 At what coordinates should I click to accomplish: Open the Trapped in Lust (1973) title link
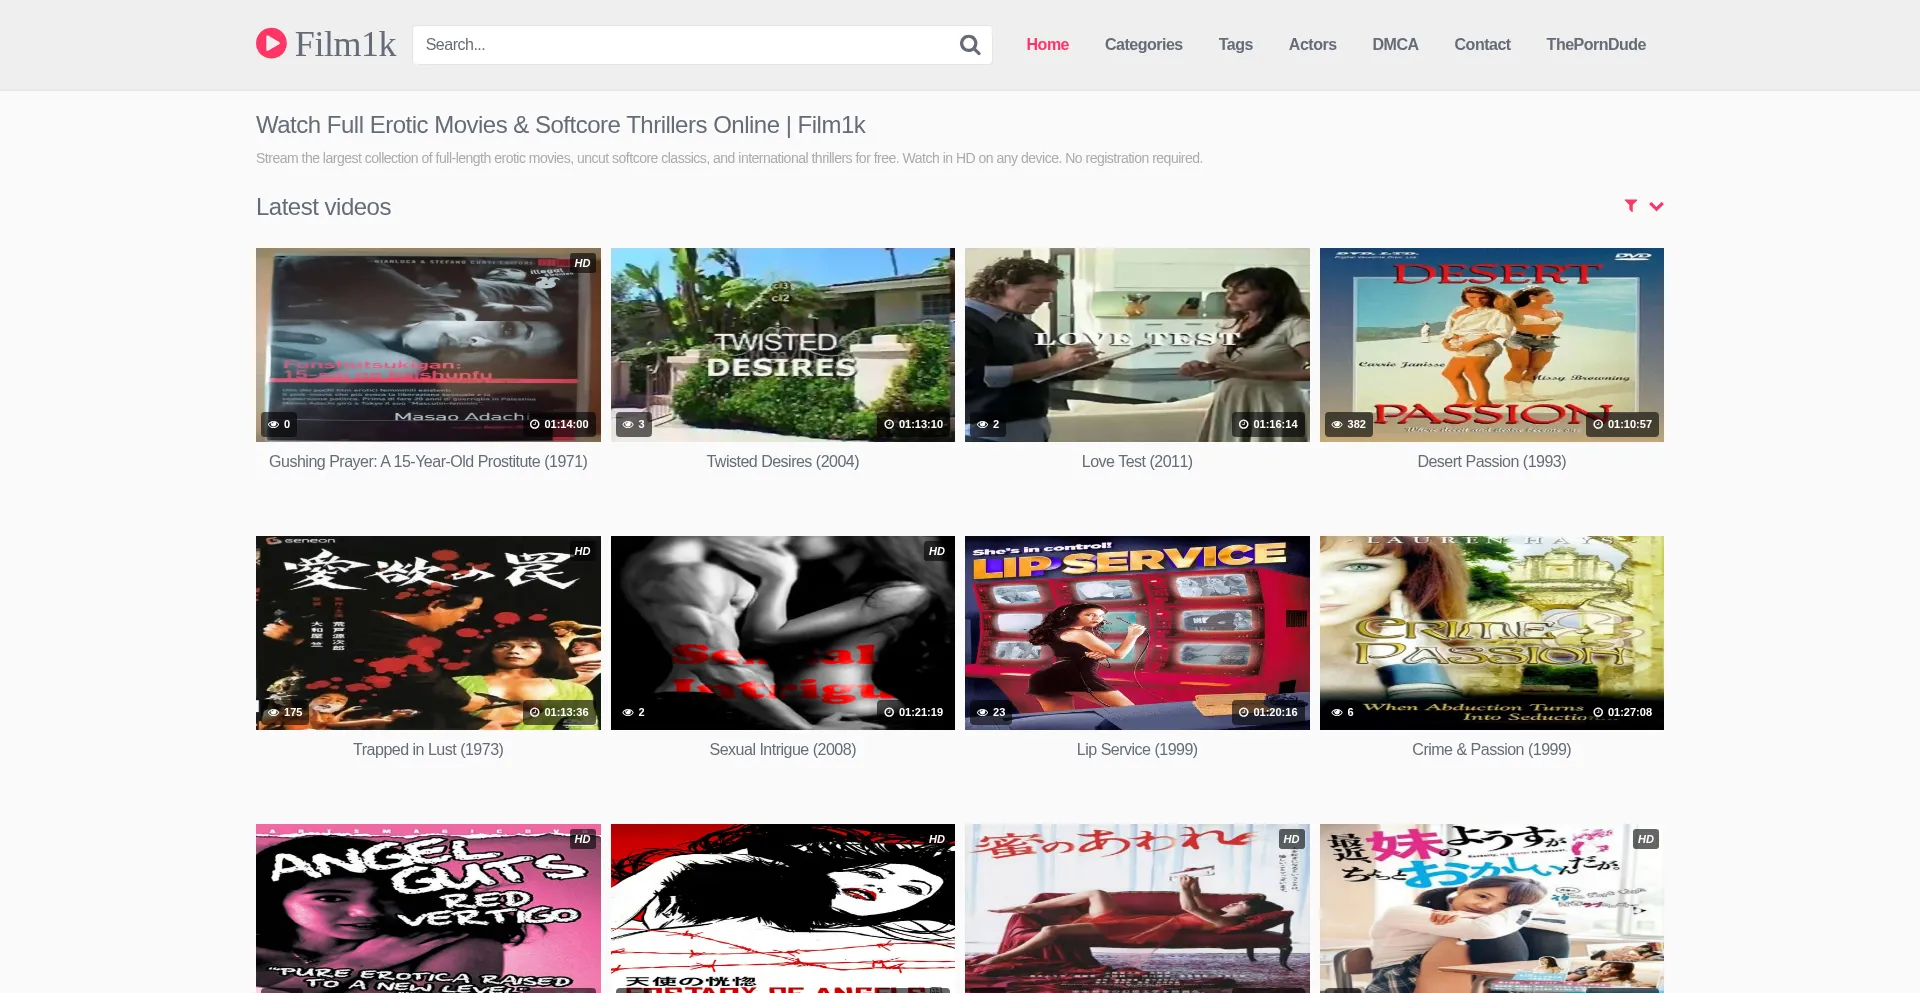[x=428, y=750]
